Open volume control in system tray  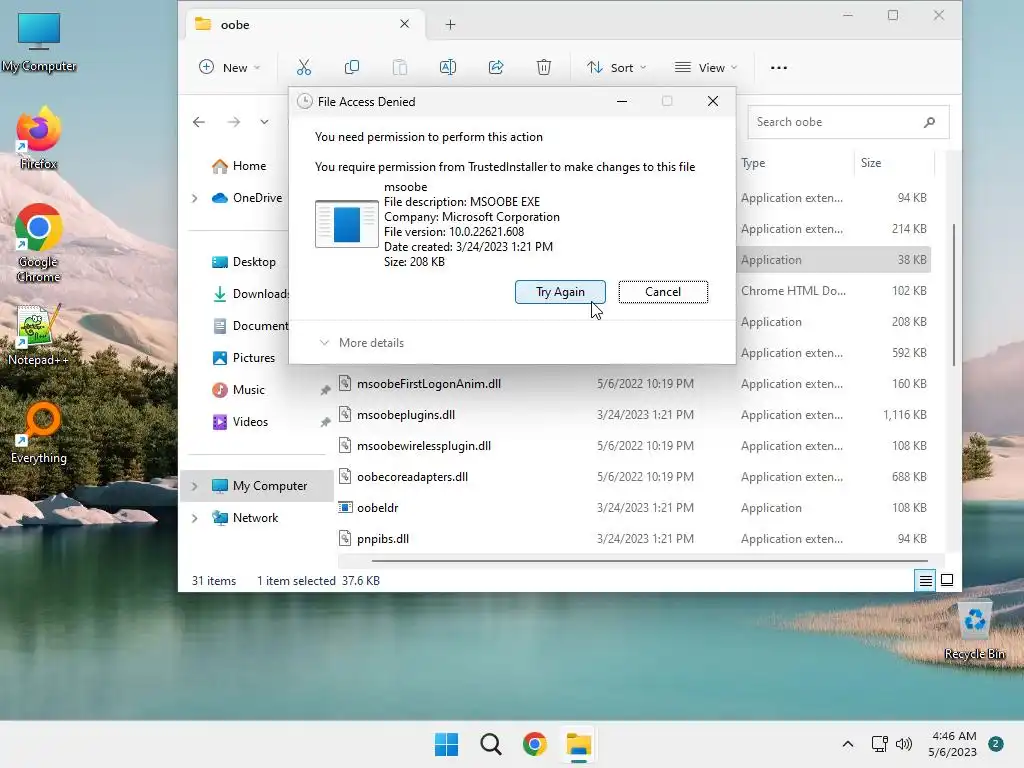pyautogui.click(x=904, y=744)
